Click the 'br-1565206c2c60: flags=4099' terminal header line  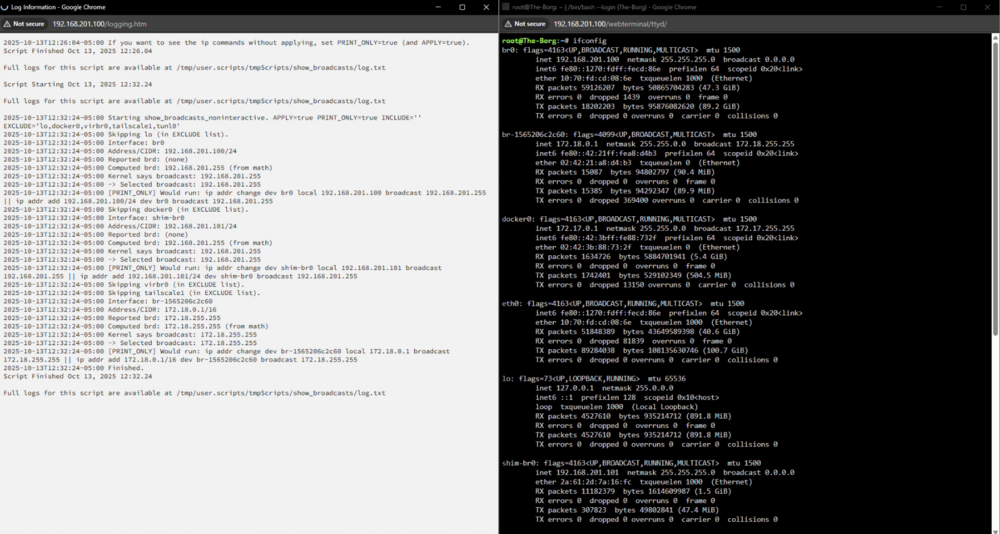629,135
